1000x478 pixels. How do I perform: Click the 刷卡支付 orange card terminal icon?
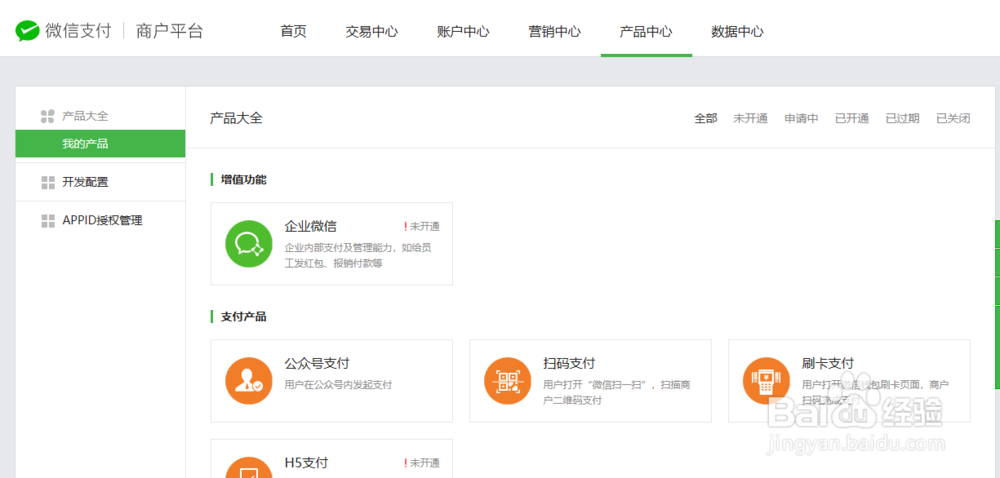[x=767, y=381]
